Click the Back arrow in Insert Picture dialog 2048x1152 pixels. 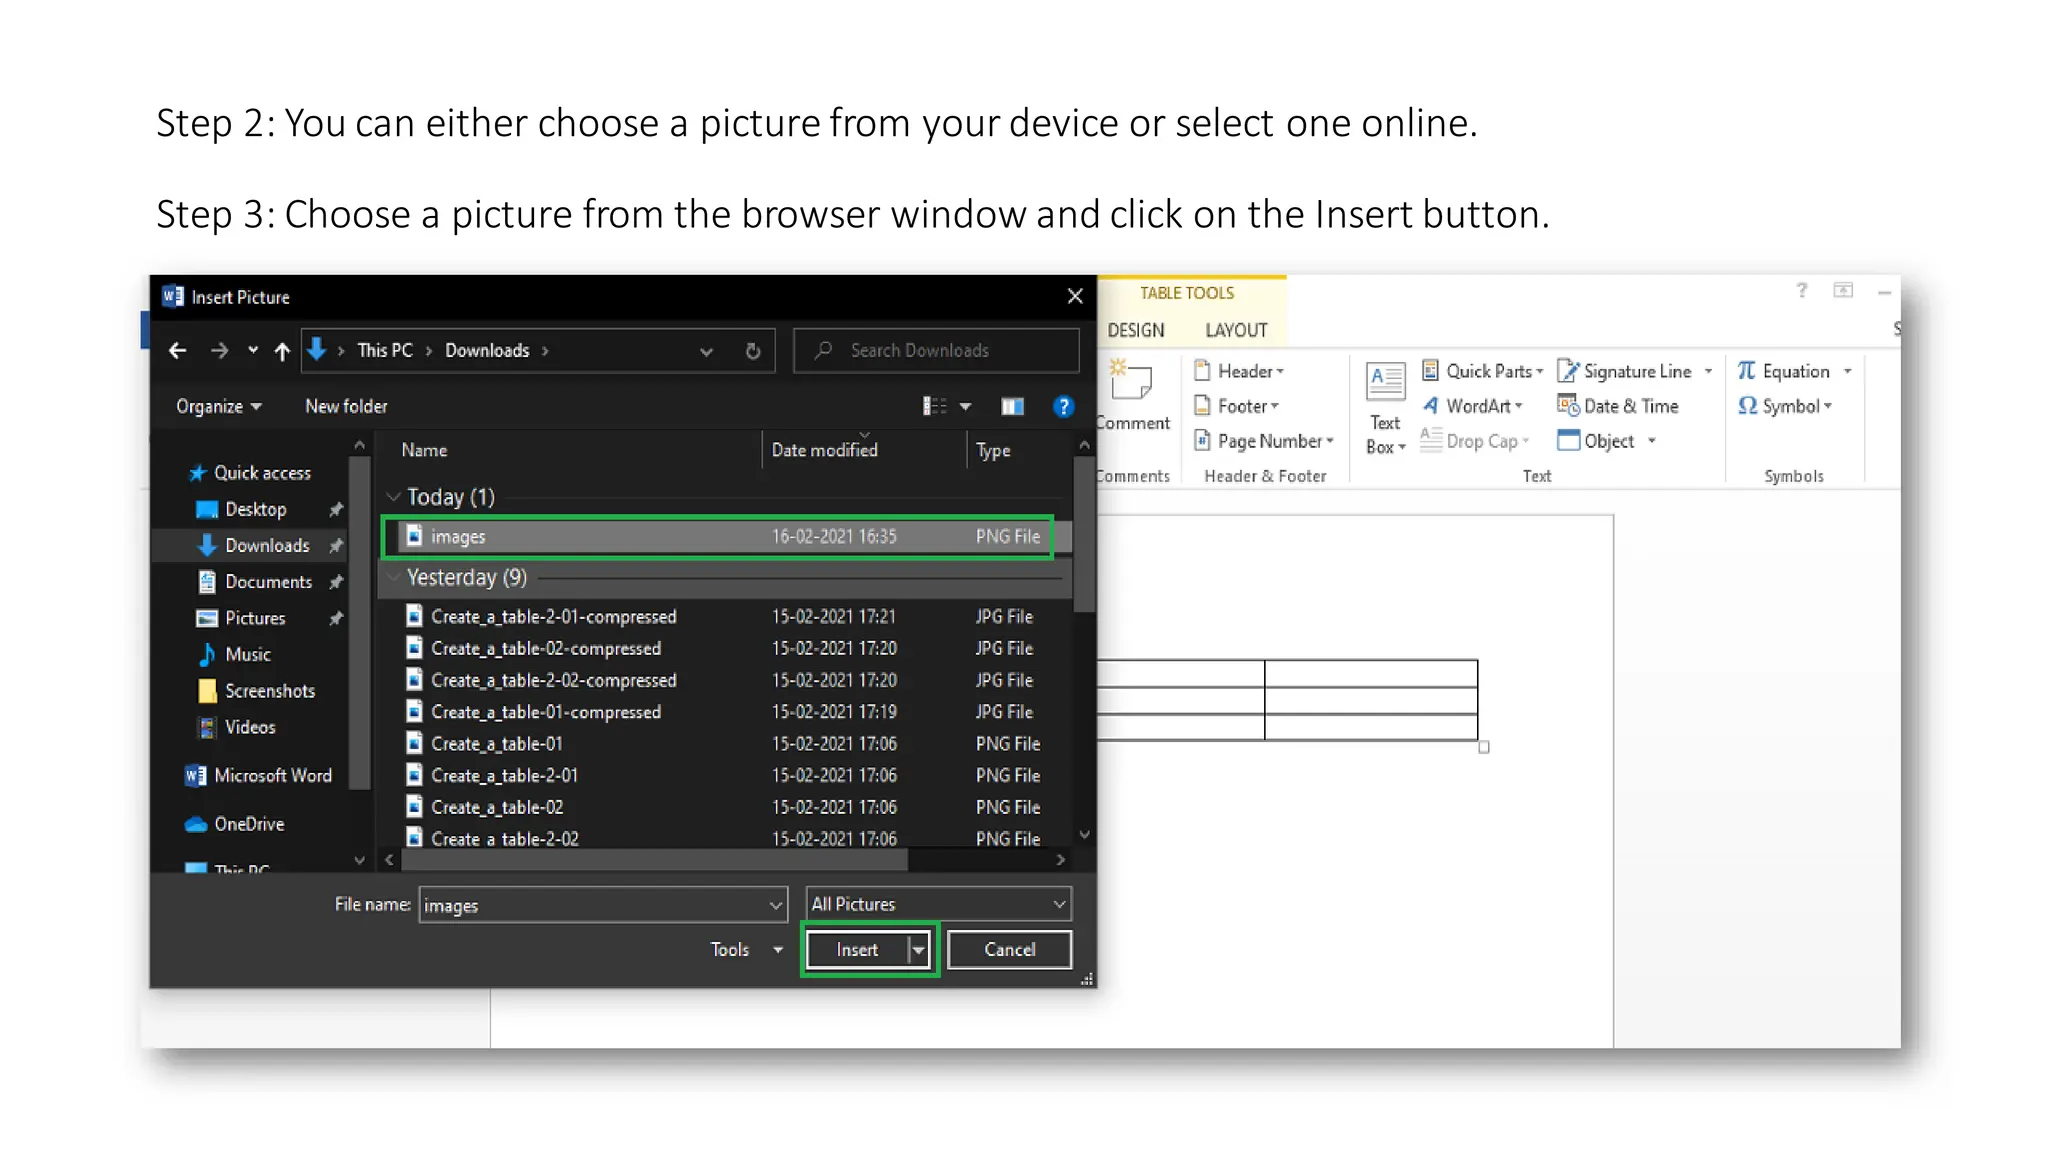click(x=178, y=351)
